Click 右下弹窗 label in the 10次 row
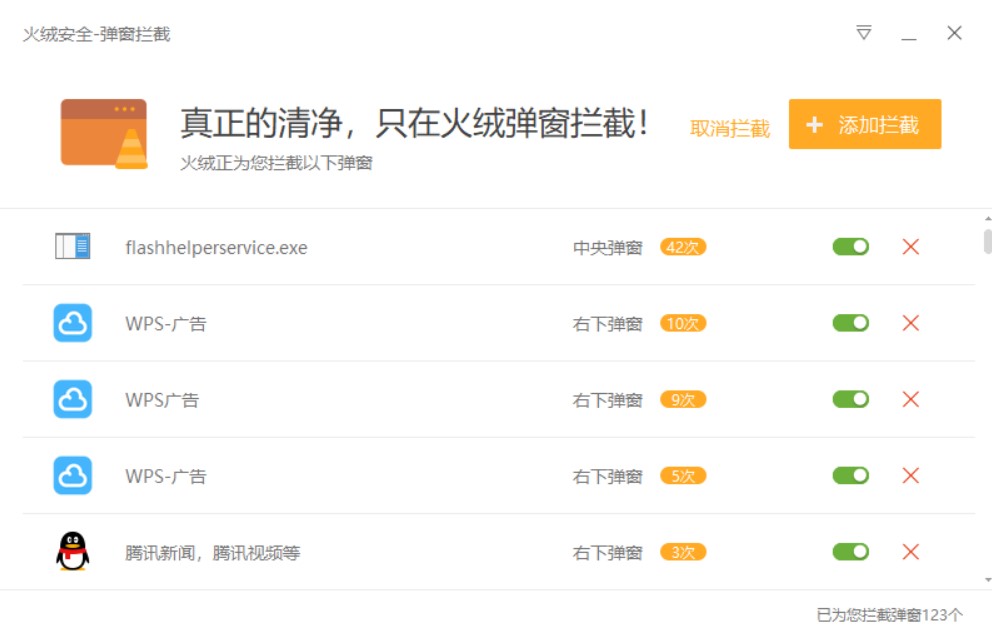Viewport: 992px width, 638px height. (607, 324)
